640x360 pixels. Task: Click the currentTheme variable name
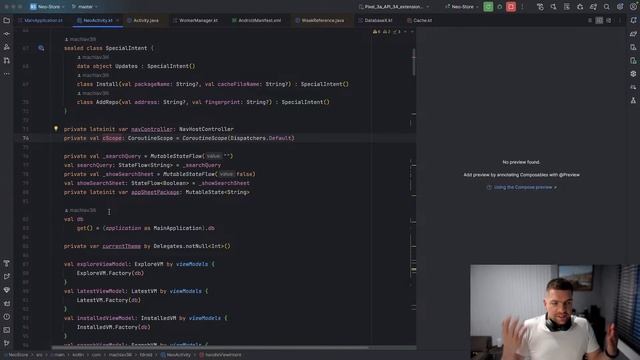121,246
